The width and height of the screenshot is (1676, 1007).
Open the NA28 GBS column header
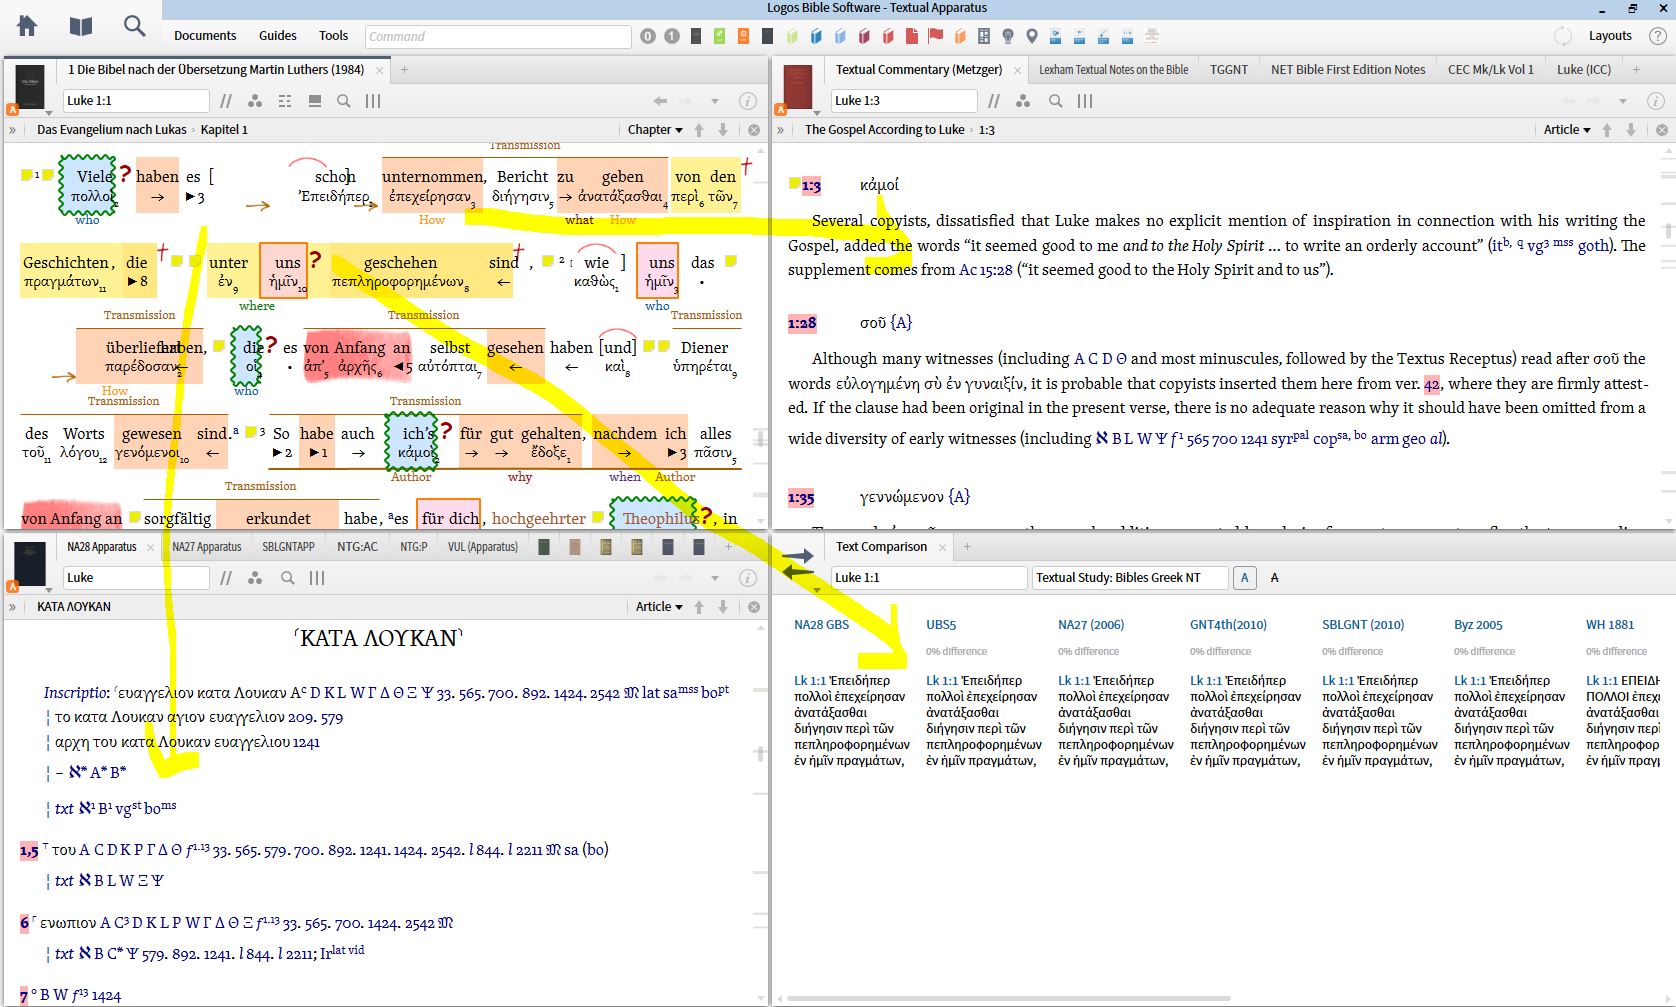pyautogui.click(x=821, y=625)
